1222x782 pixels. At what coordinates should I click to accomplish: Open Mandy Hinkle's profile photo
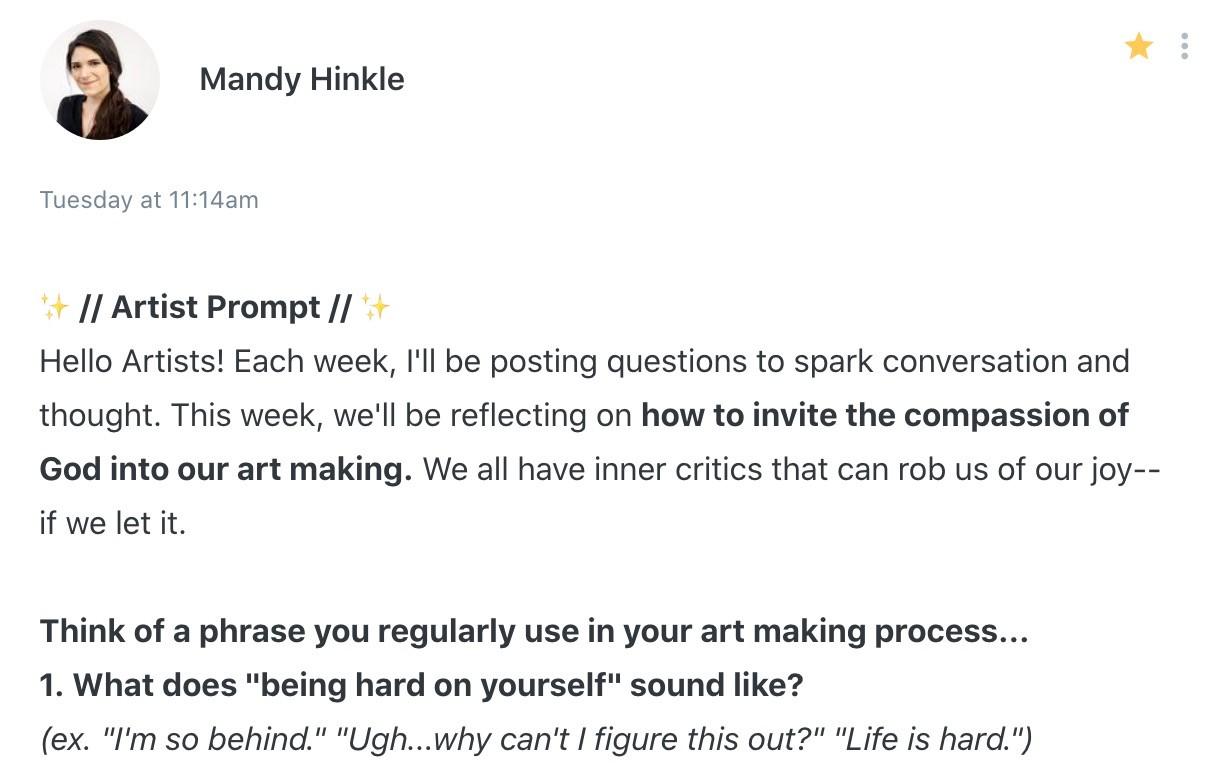(x=99, y=80)
